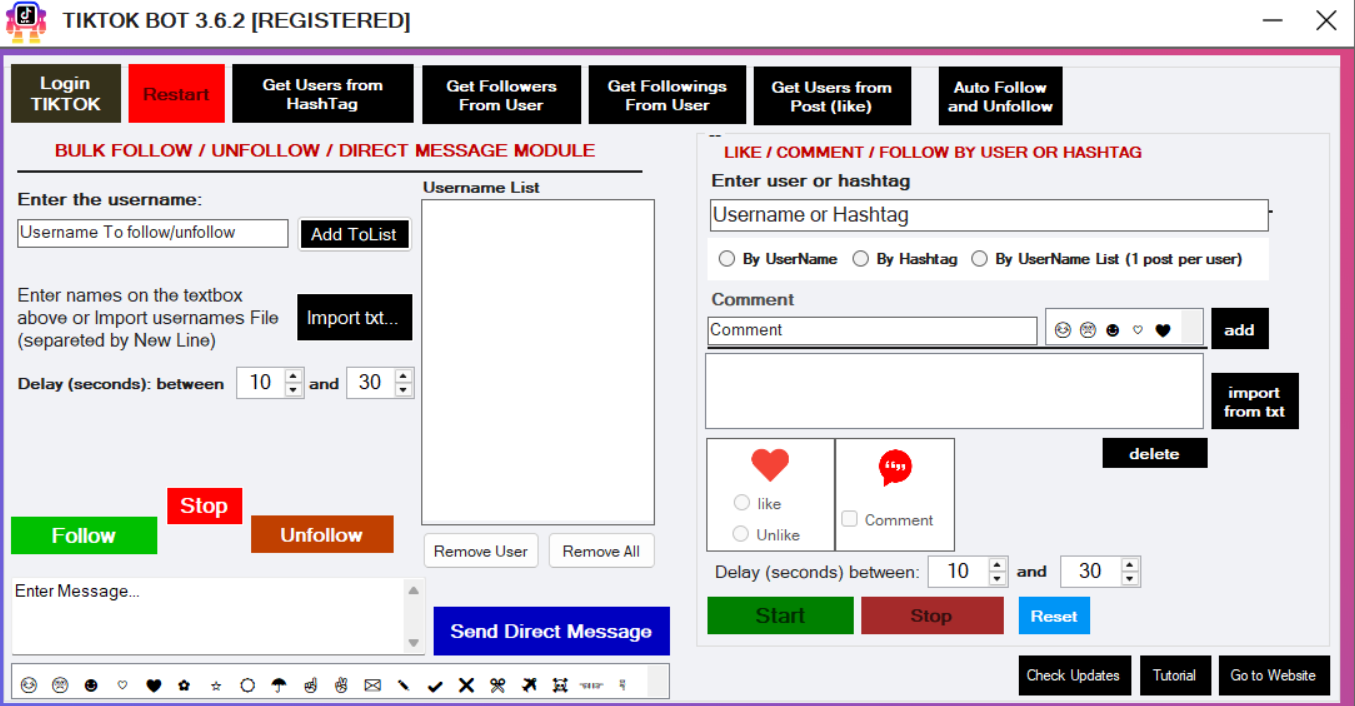Insert the umbrella emoji from message emoji bar
Image resolution: width=1355 pixels, height=706 pixels.
point(279,685)
